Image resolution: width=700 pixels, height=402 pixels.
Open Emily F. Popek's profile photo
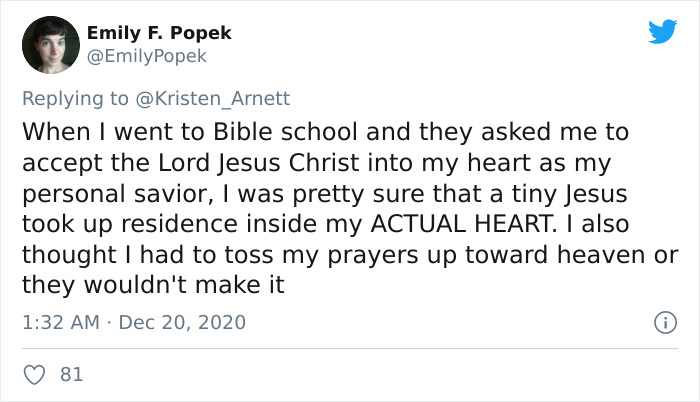[x=50, y=44]
